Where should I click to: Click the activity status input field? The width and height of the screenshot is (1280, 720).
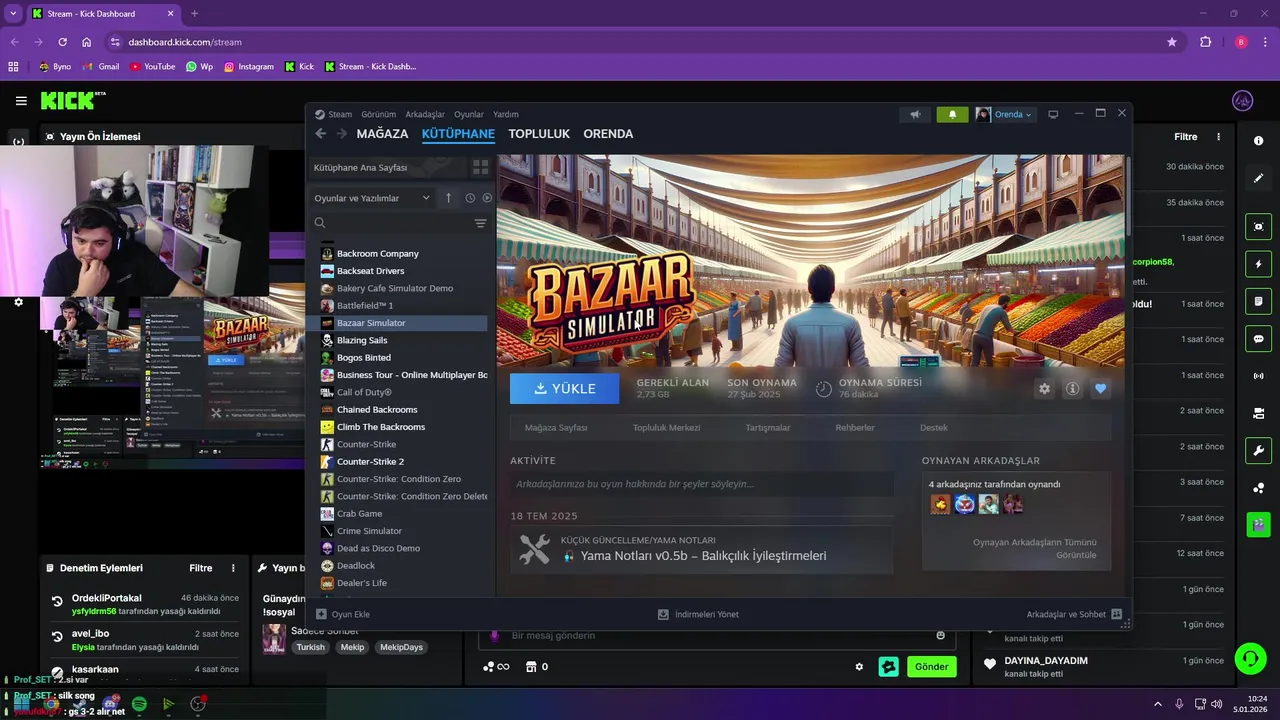pyautogui.click(x=702, y=484)
